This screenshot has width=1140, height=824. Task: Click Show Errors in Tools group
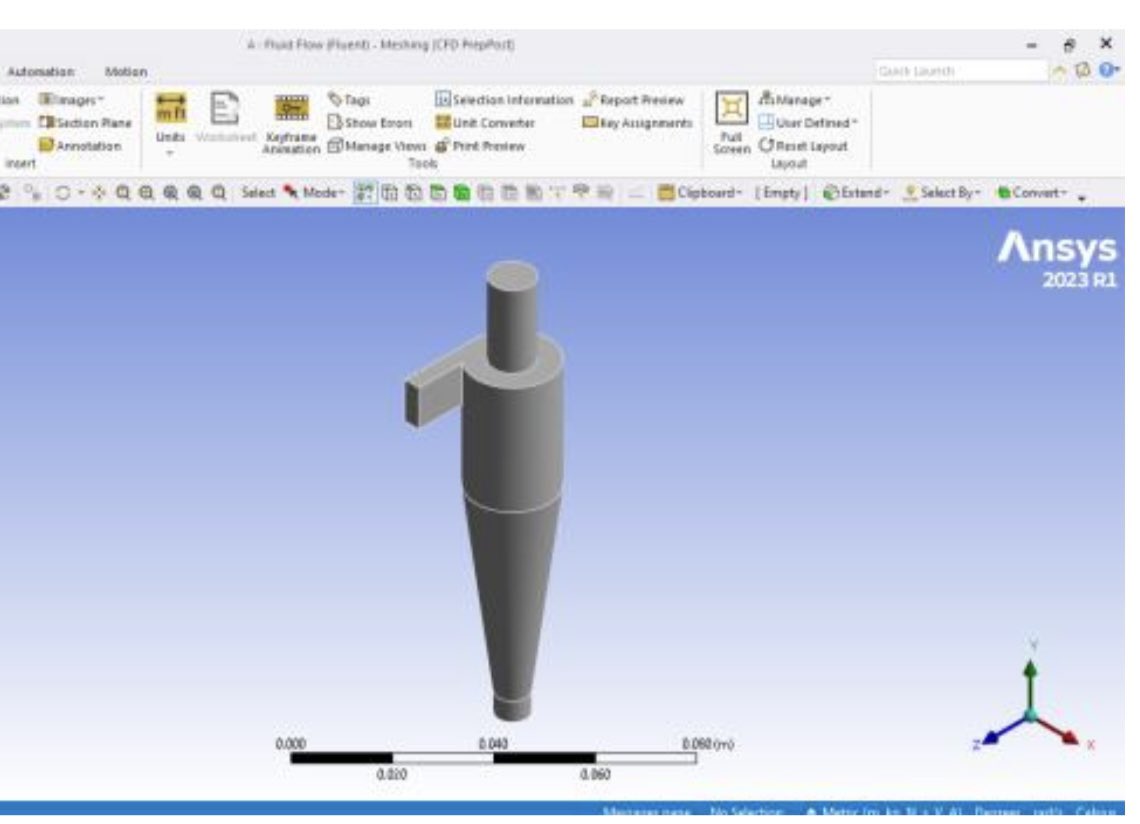point(370,122)
